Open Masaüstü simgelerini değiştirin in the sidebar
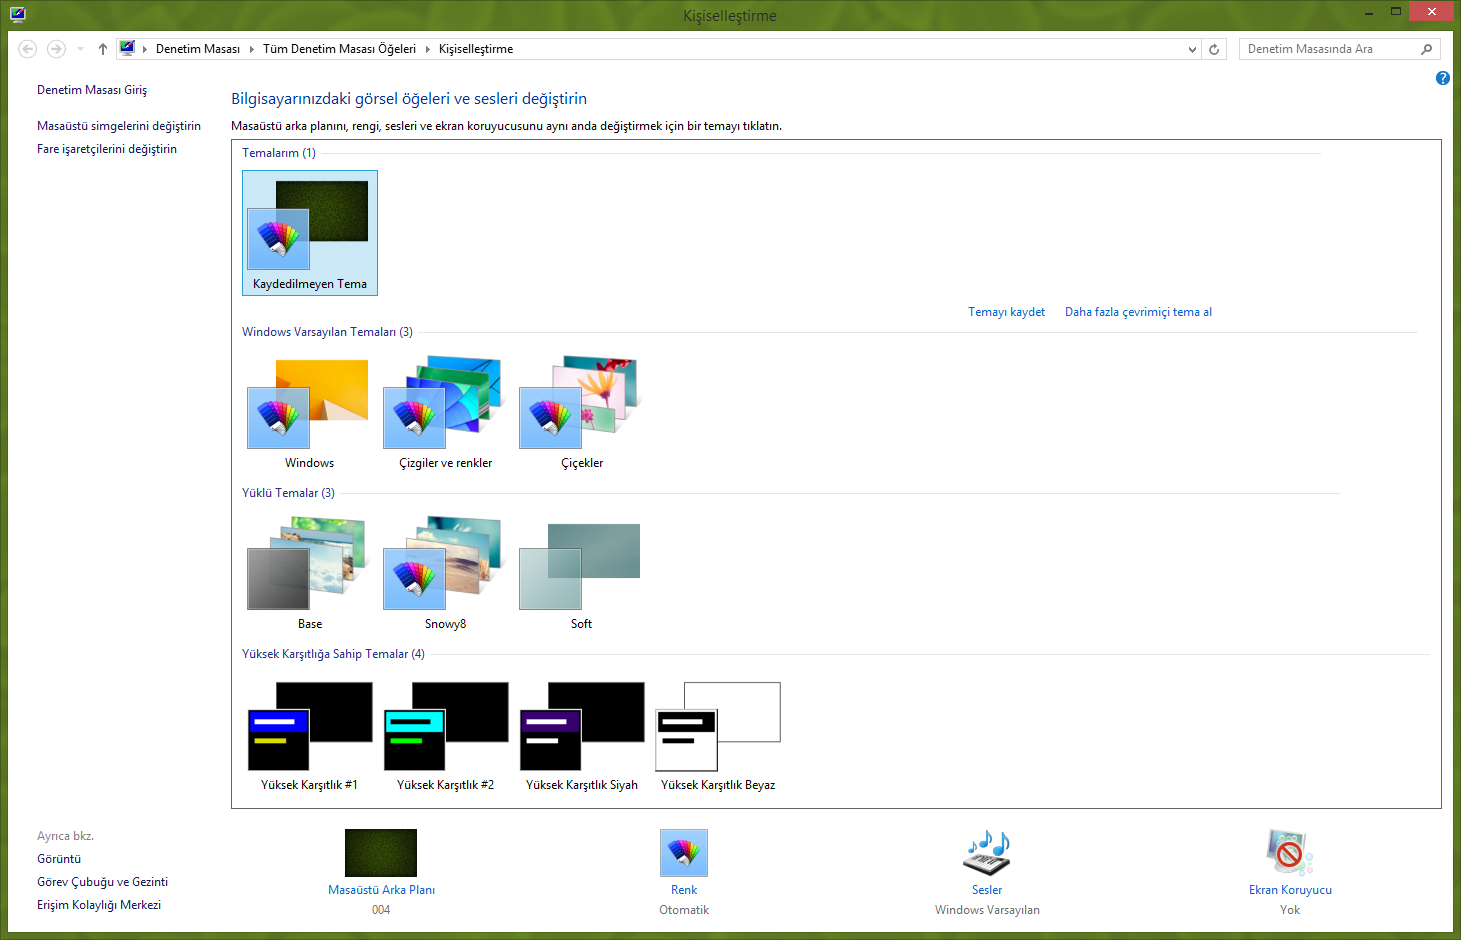This screenshot has height=940, width=1461. [x=119, y=126]
